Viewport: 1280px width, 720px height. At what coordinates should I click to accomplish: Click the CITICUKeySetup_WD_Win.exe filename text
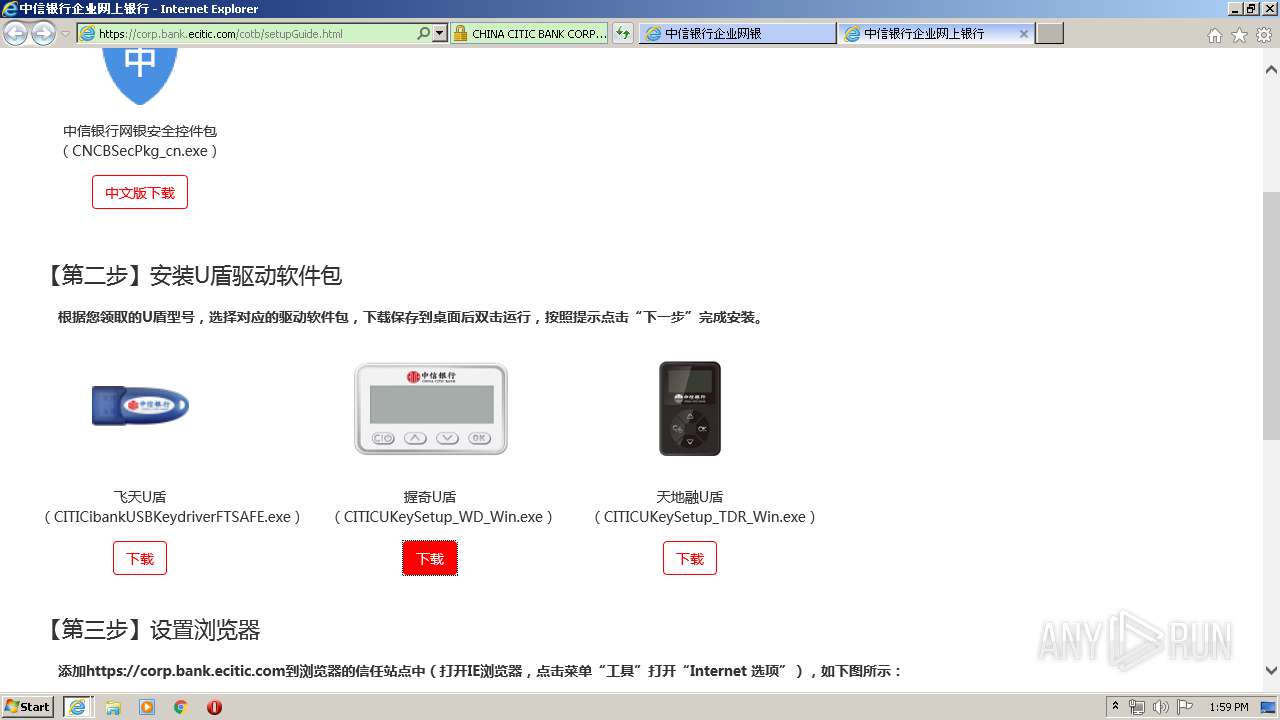(443, 517)
